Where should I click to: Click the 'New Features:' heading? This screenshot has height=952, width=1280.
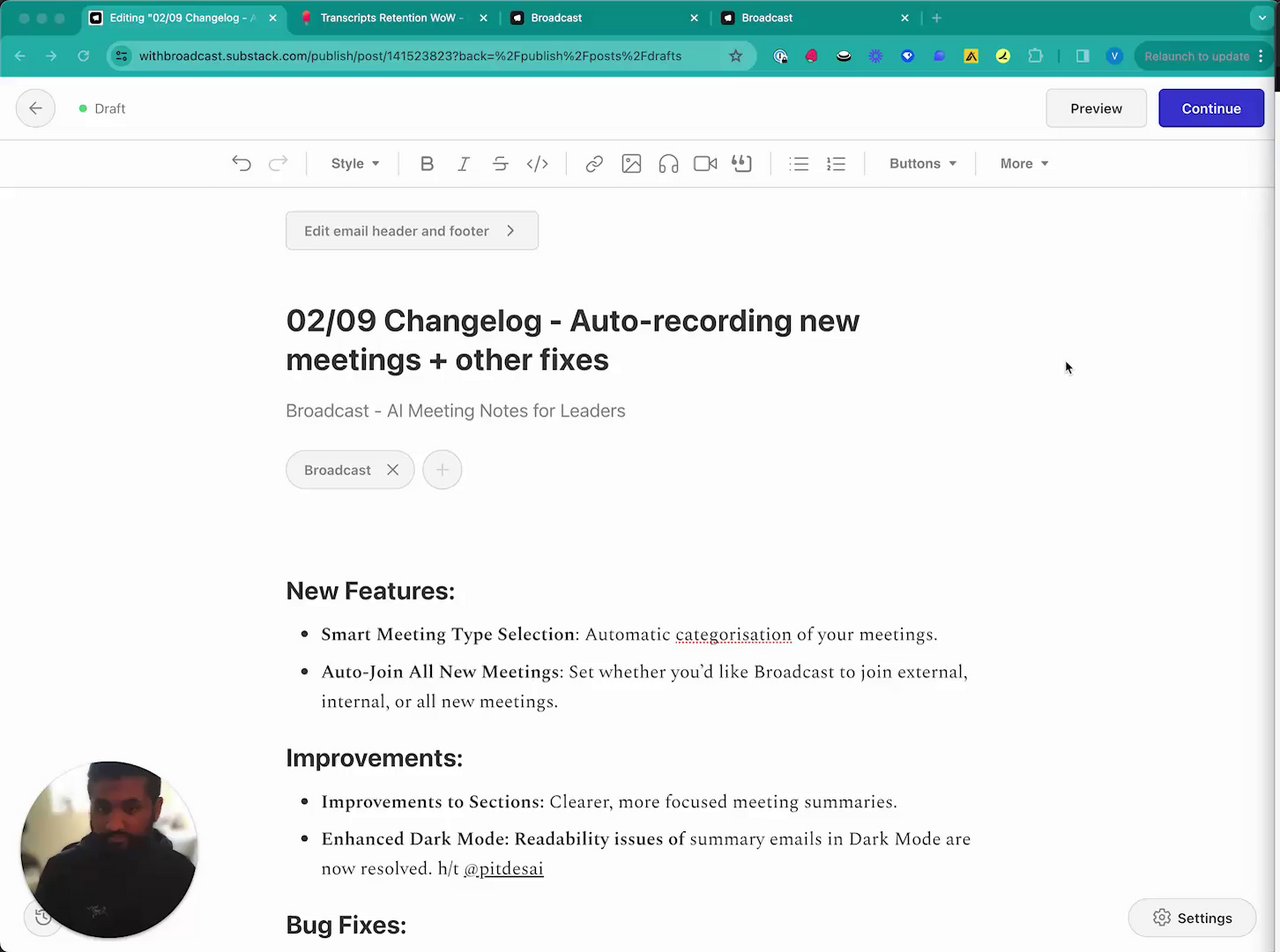click(370, 591)
